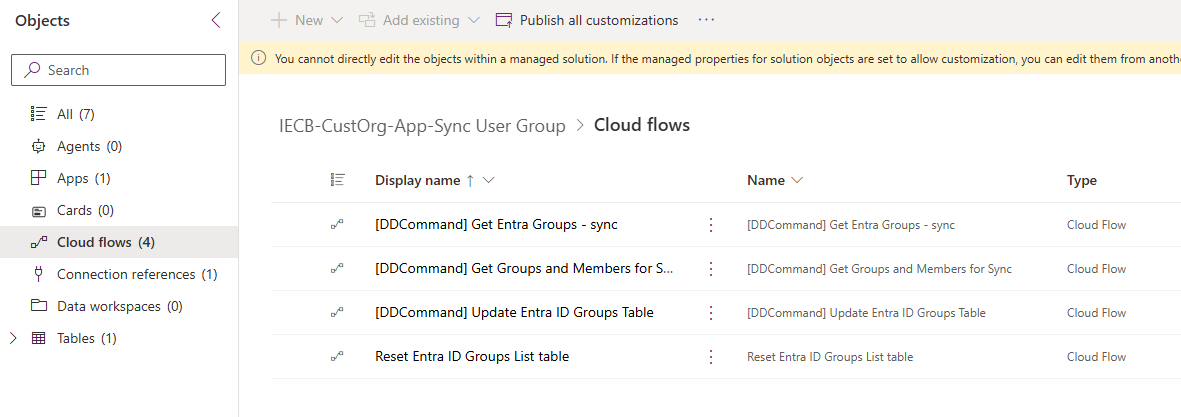Viewport: 1181px width, 417px height.
Task: Open Display name column sort dropdown
Action: 488,181
